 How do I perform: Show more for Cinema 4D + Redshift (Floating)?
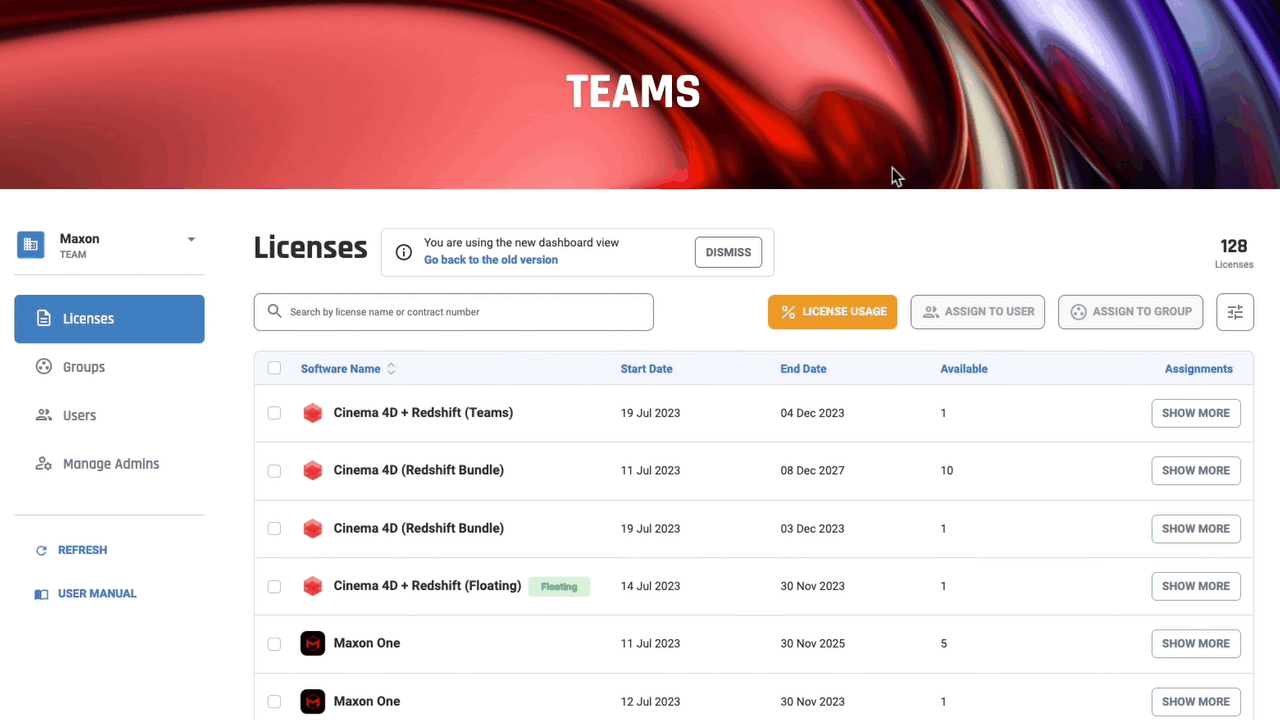click(x=1196, y=586)
